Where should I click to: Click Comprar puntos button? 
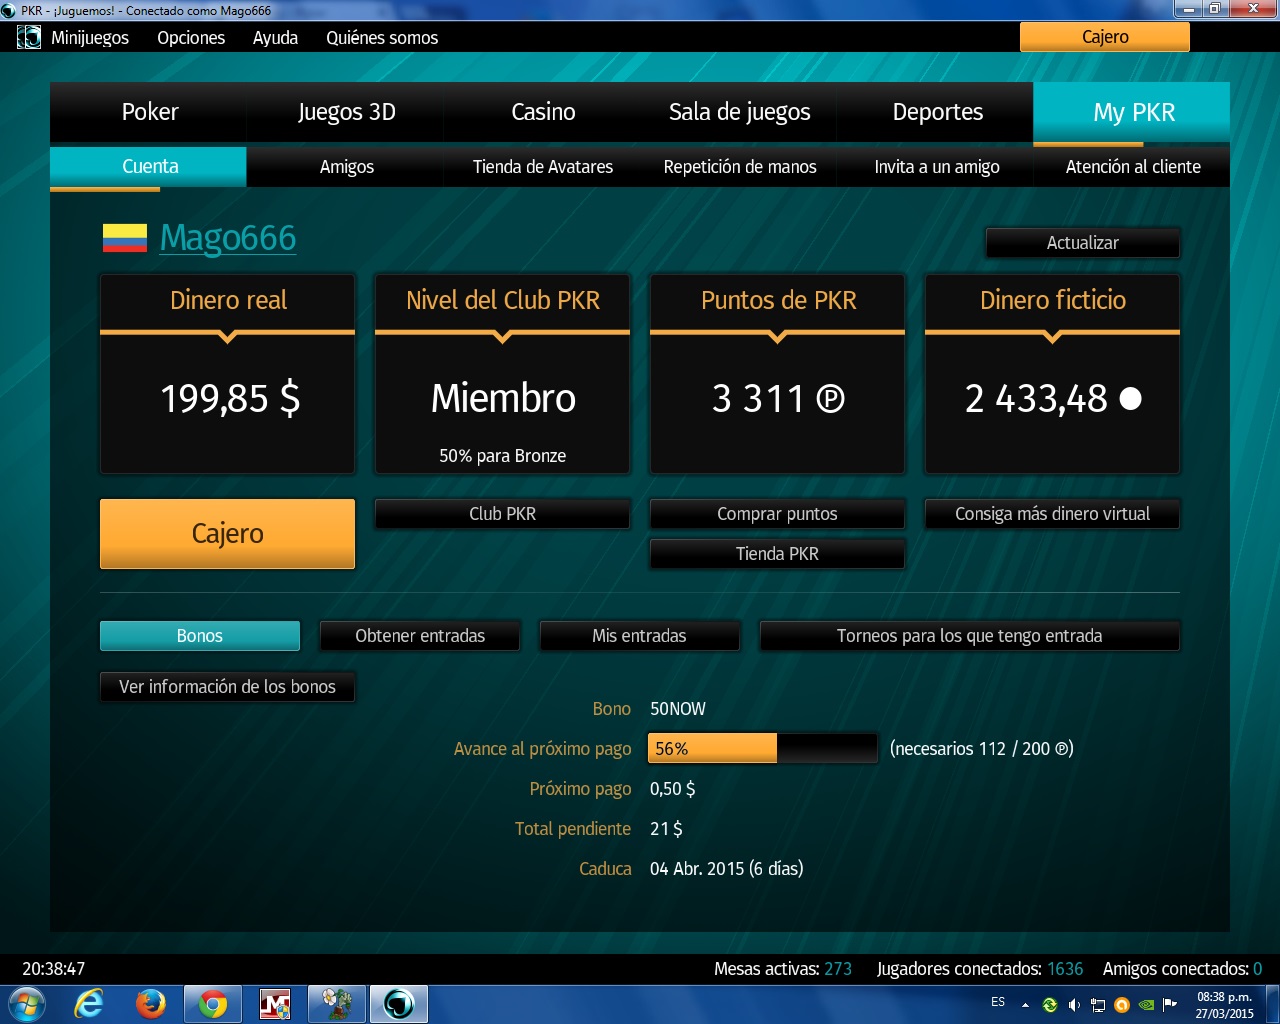777,514
